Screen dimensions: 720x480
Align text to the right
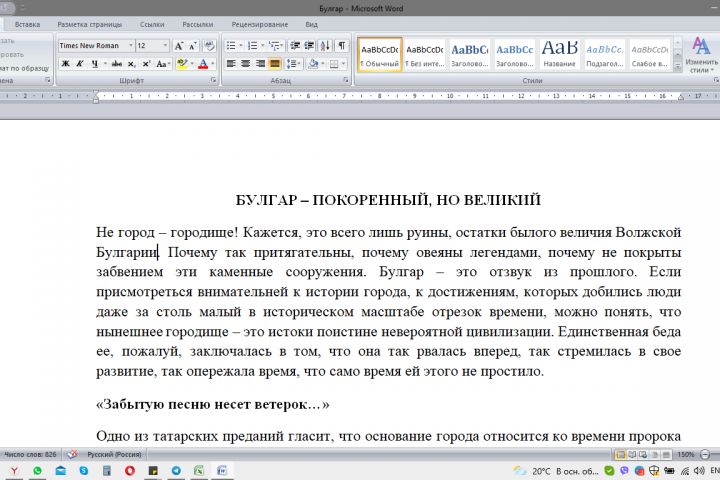(260, 64)
